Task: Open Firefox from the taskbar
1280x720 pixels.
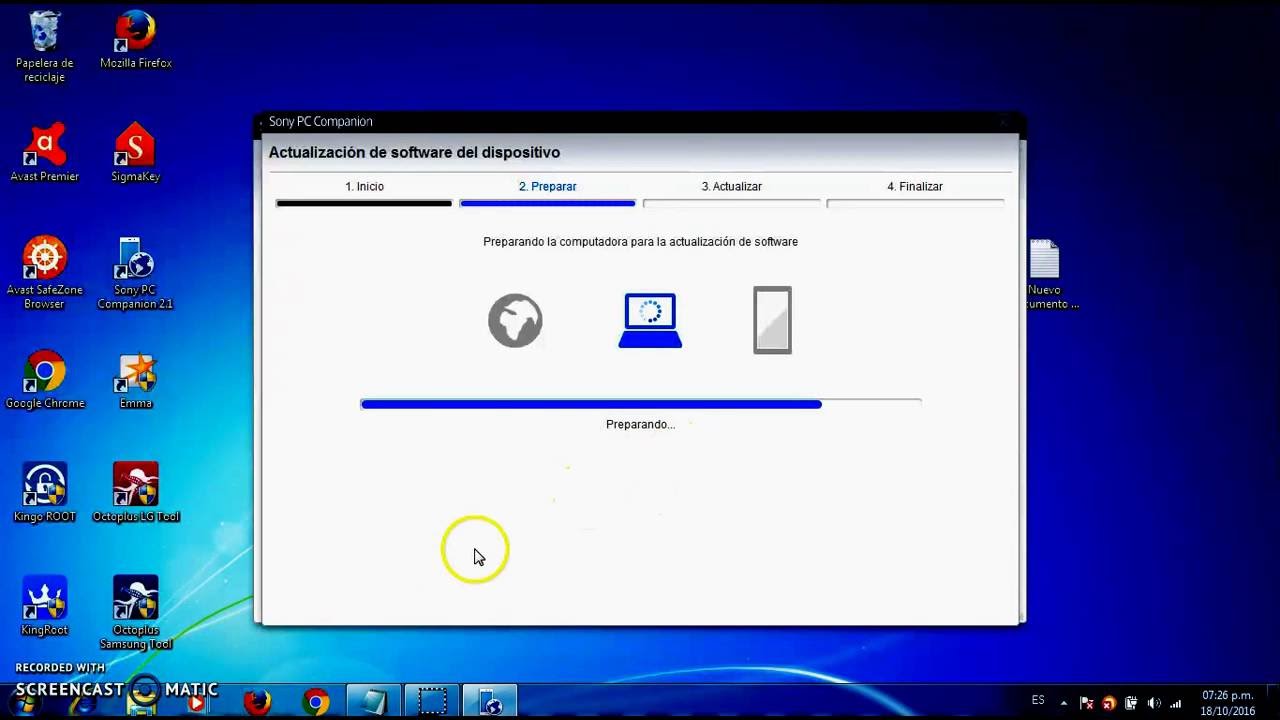Action: (x=257, y=702)
